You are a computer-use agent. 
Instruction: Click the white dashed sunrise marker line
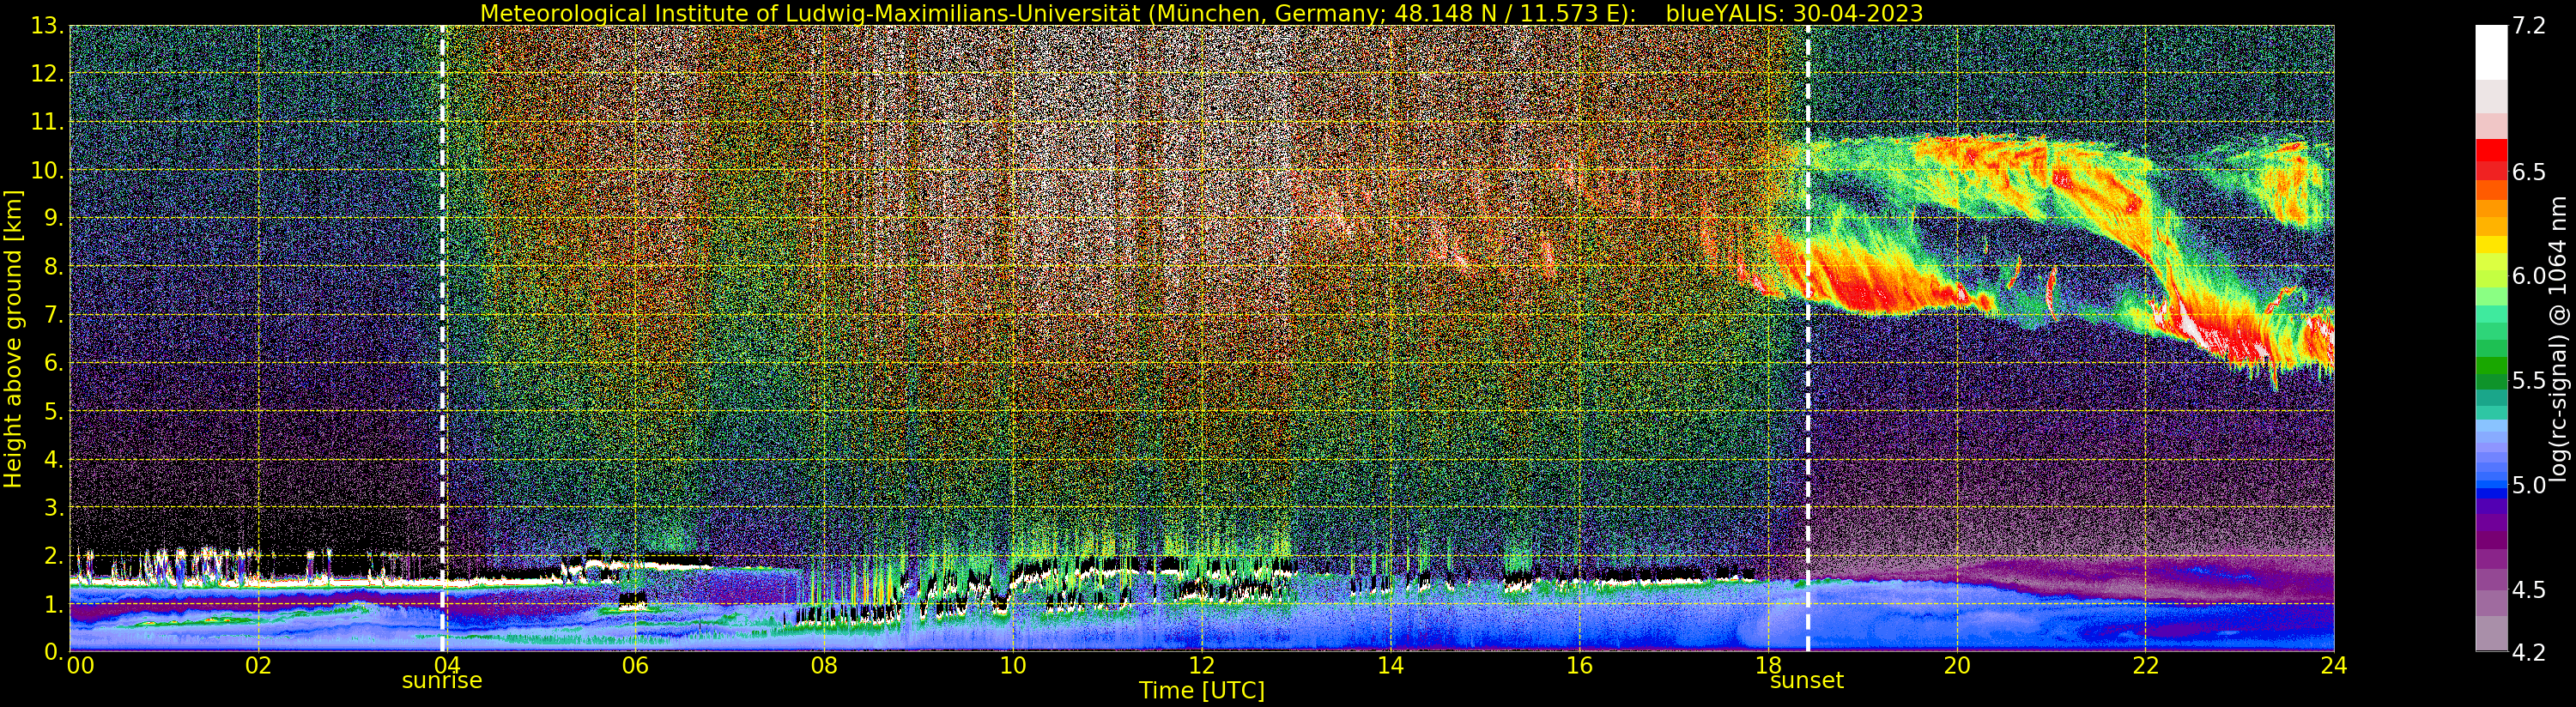tap(443, 338)
